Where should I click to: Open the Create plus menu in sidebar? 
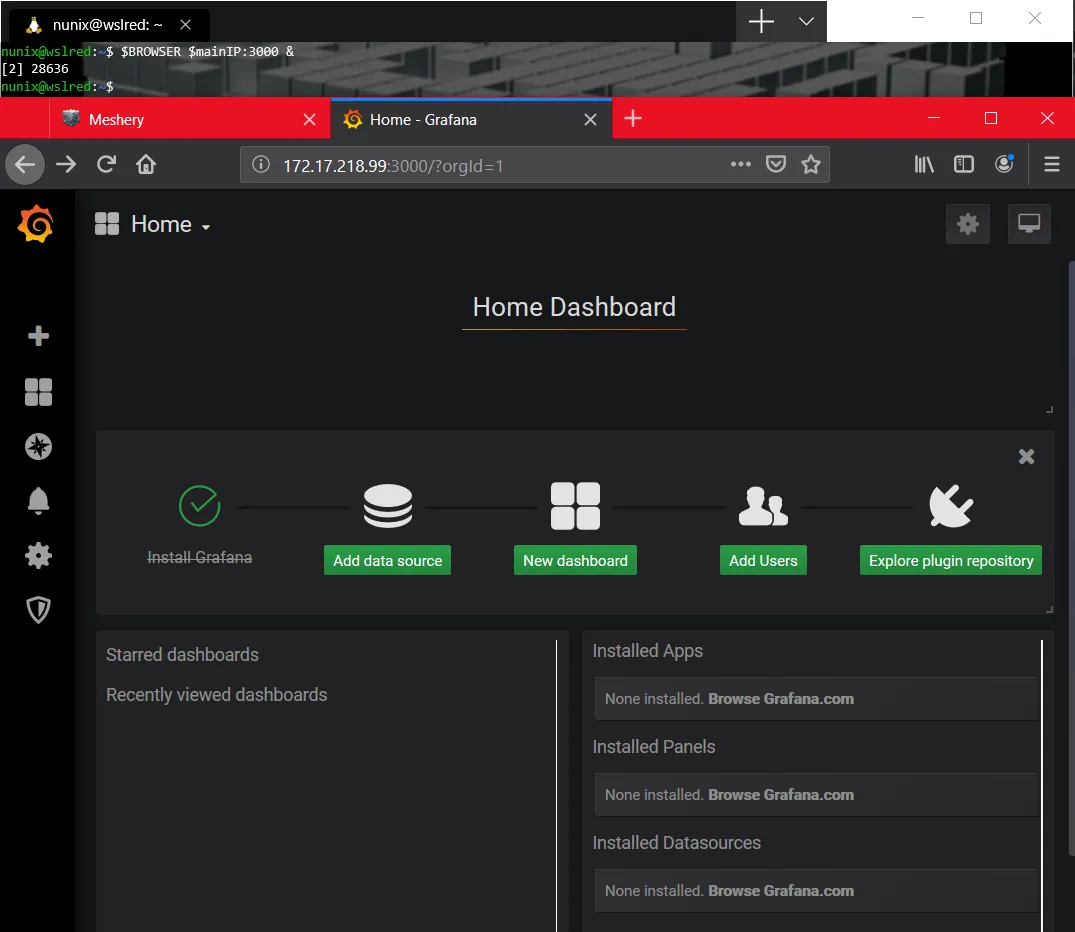click(38, 336)
